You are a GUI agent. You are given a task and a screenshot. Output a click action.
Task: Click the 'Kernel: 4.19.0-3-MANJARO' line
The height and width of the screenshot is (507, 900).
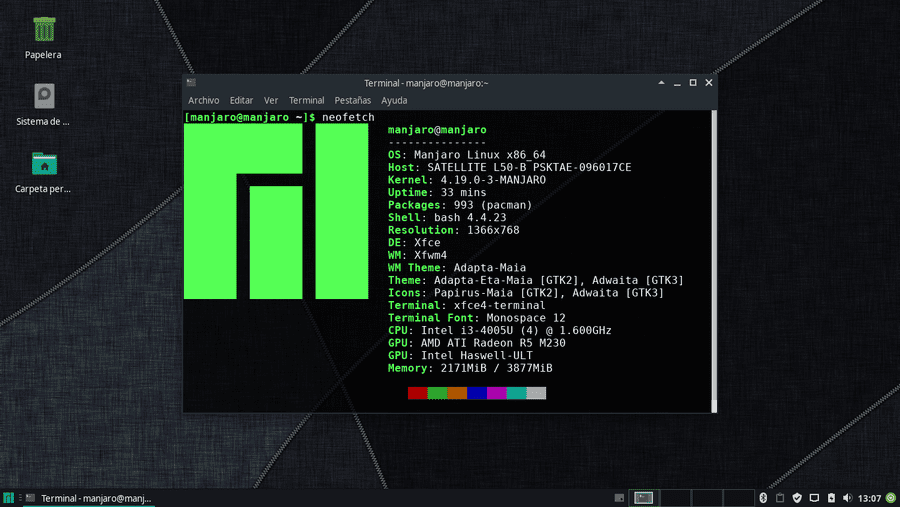(467, 180)
